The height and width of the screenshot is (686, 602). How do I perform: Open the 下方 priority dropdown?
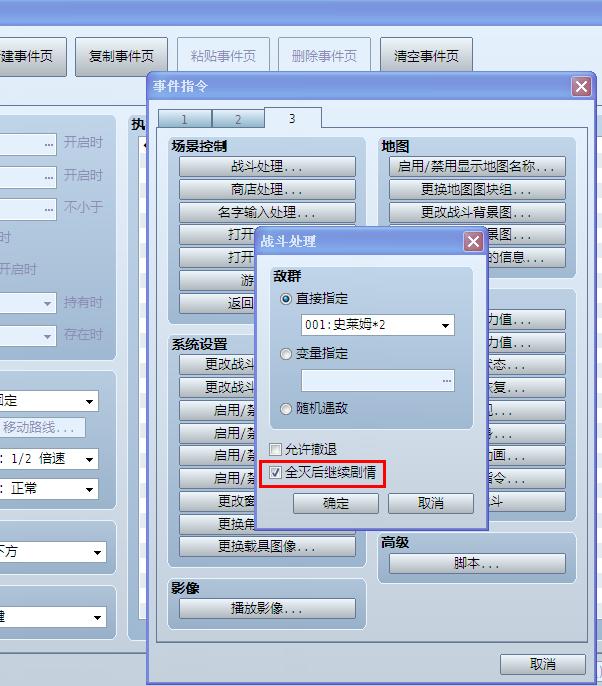click(53, 552)
